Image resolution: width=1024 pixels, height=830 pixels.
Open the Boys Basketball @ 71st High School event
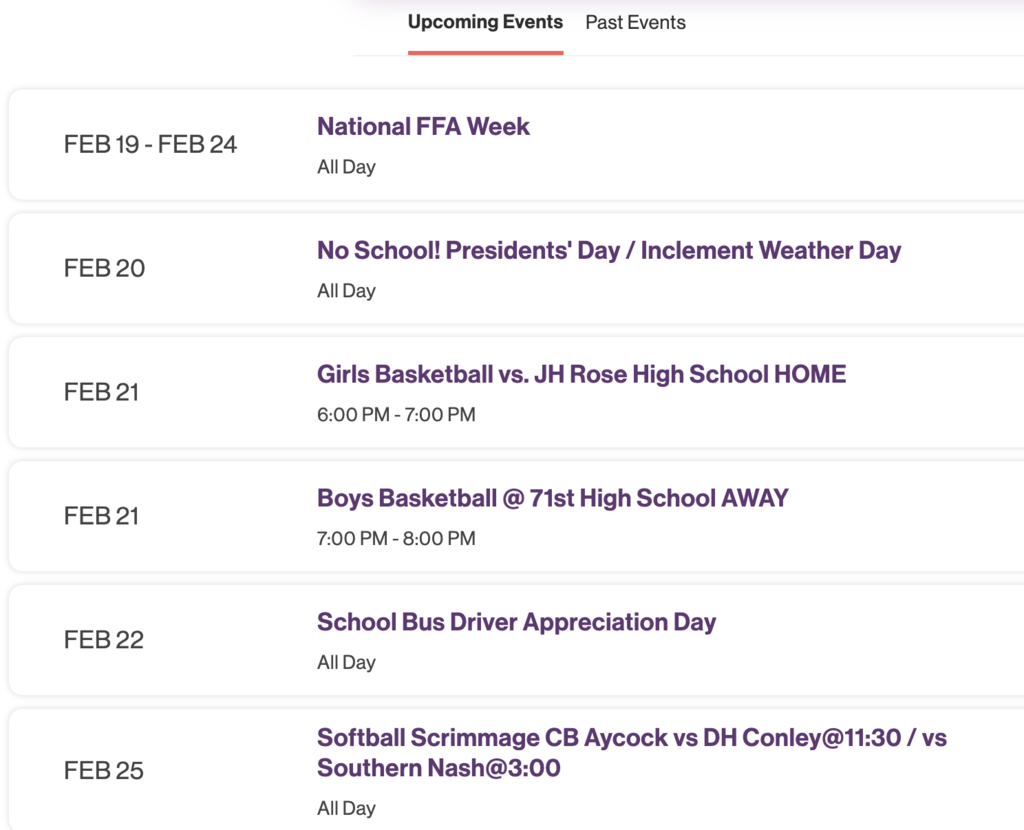(x=552, y=498)
